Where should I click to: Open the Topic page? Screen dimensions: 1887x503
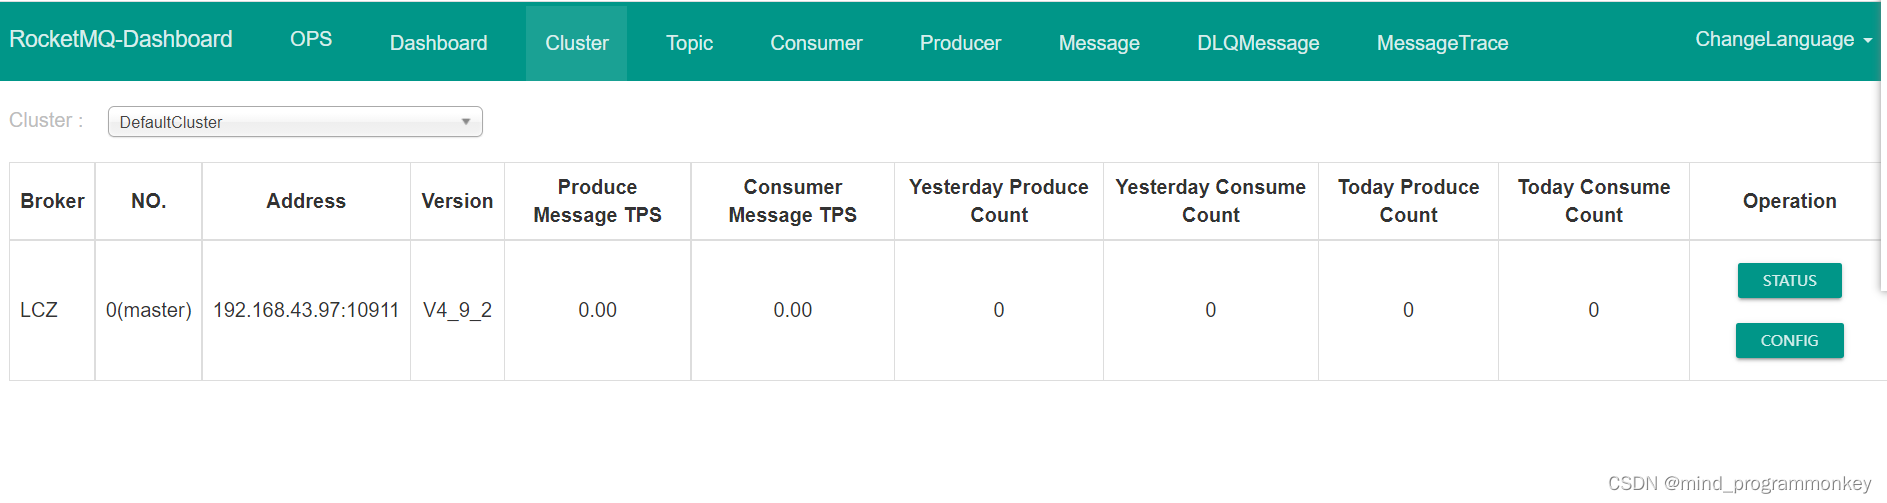[x=690, y=43]
